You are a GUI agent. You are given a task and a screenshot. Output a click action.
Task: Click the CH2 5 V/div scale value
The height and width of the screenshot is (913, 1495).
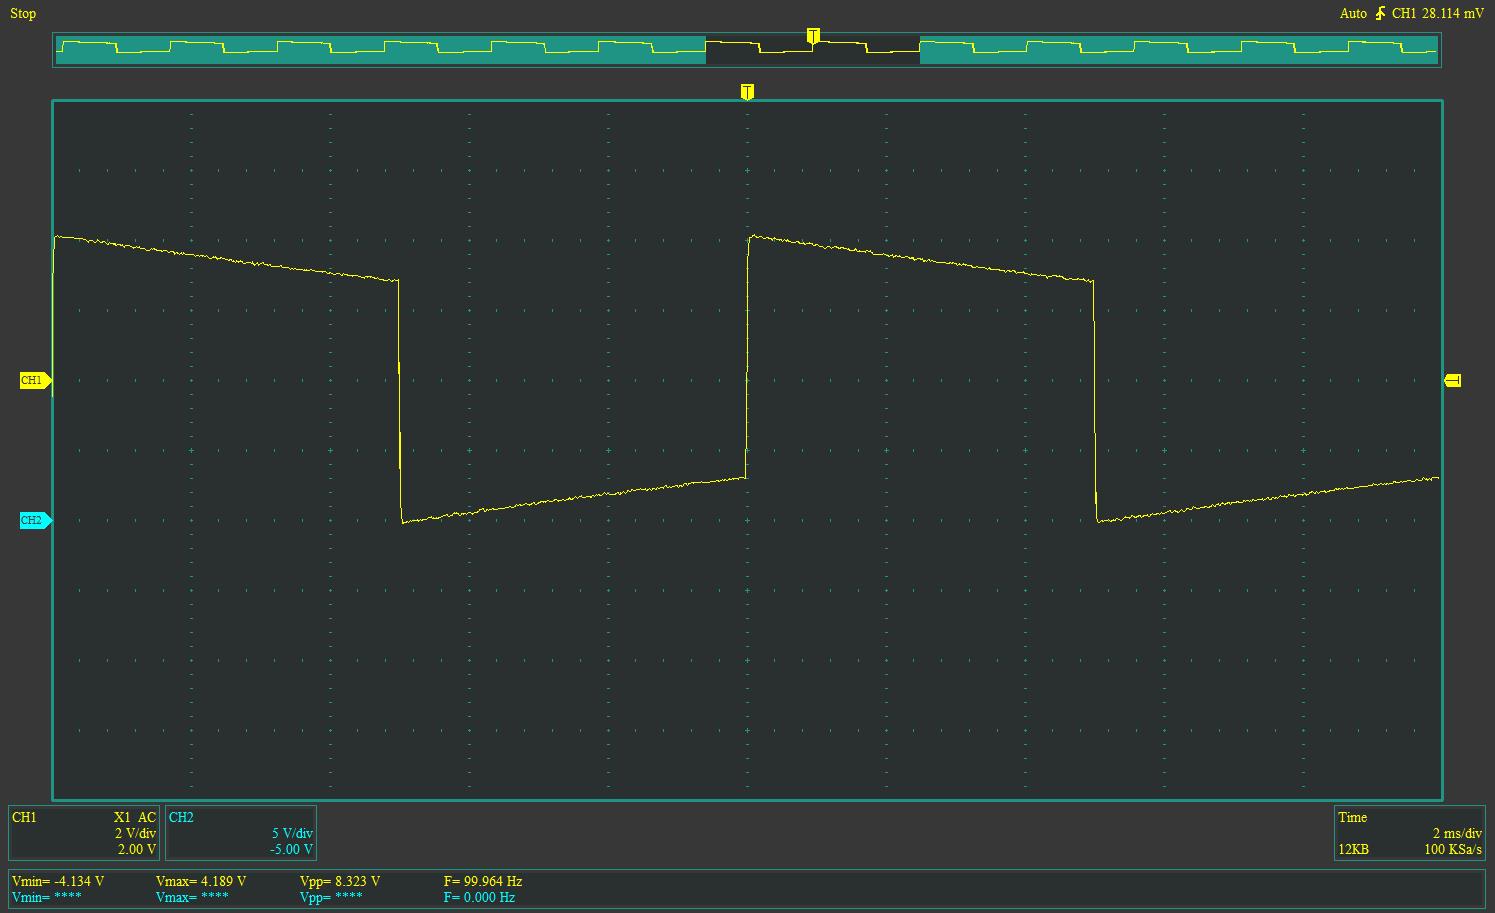click(x=292, y=833)
